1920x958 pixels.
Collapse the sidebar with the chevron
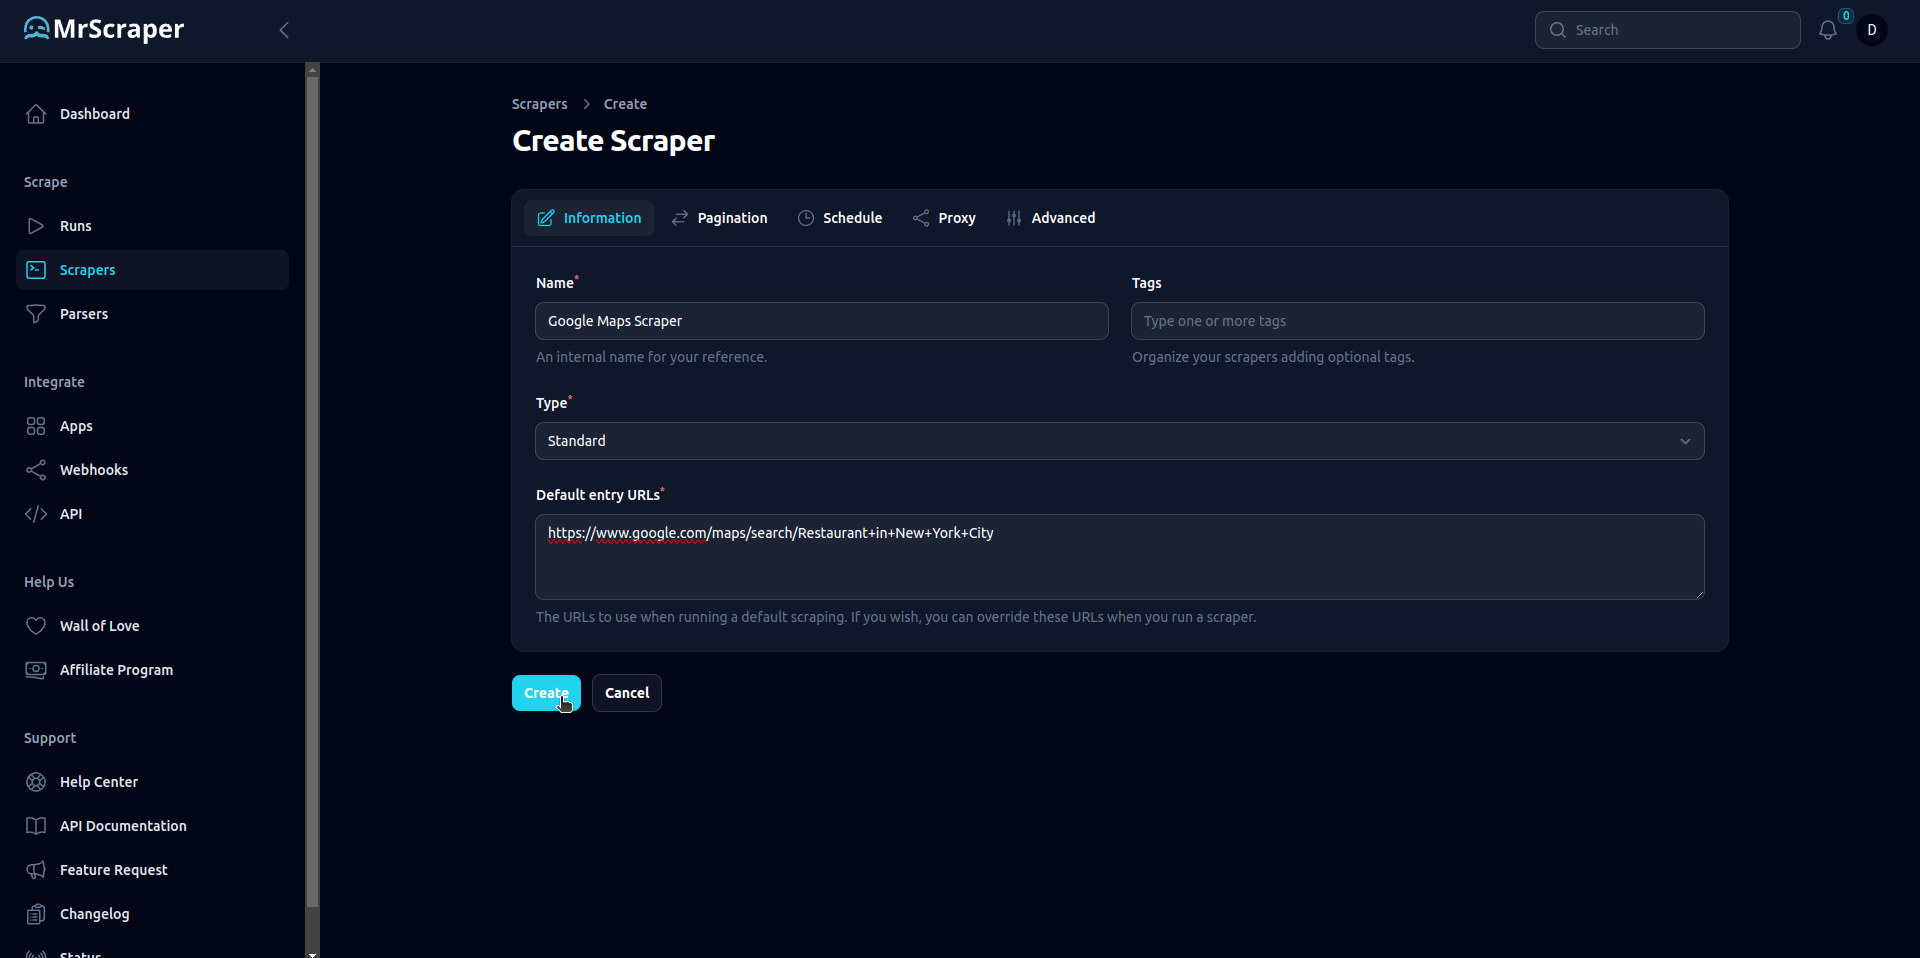tap(284, 30)
